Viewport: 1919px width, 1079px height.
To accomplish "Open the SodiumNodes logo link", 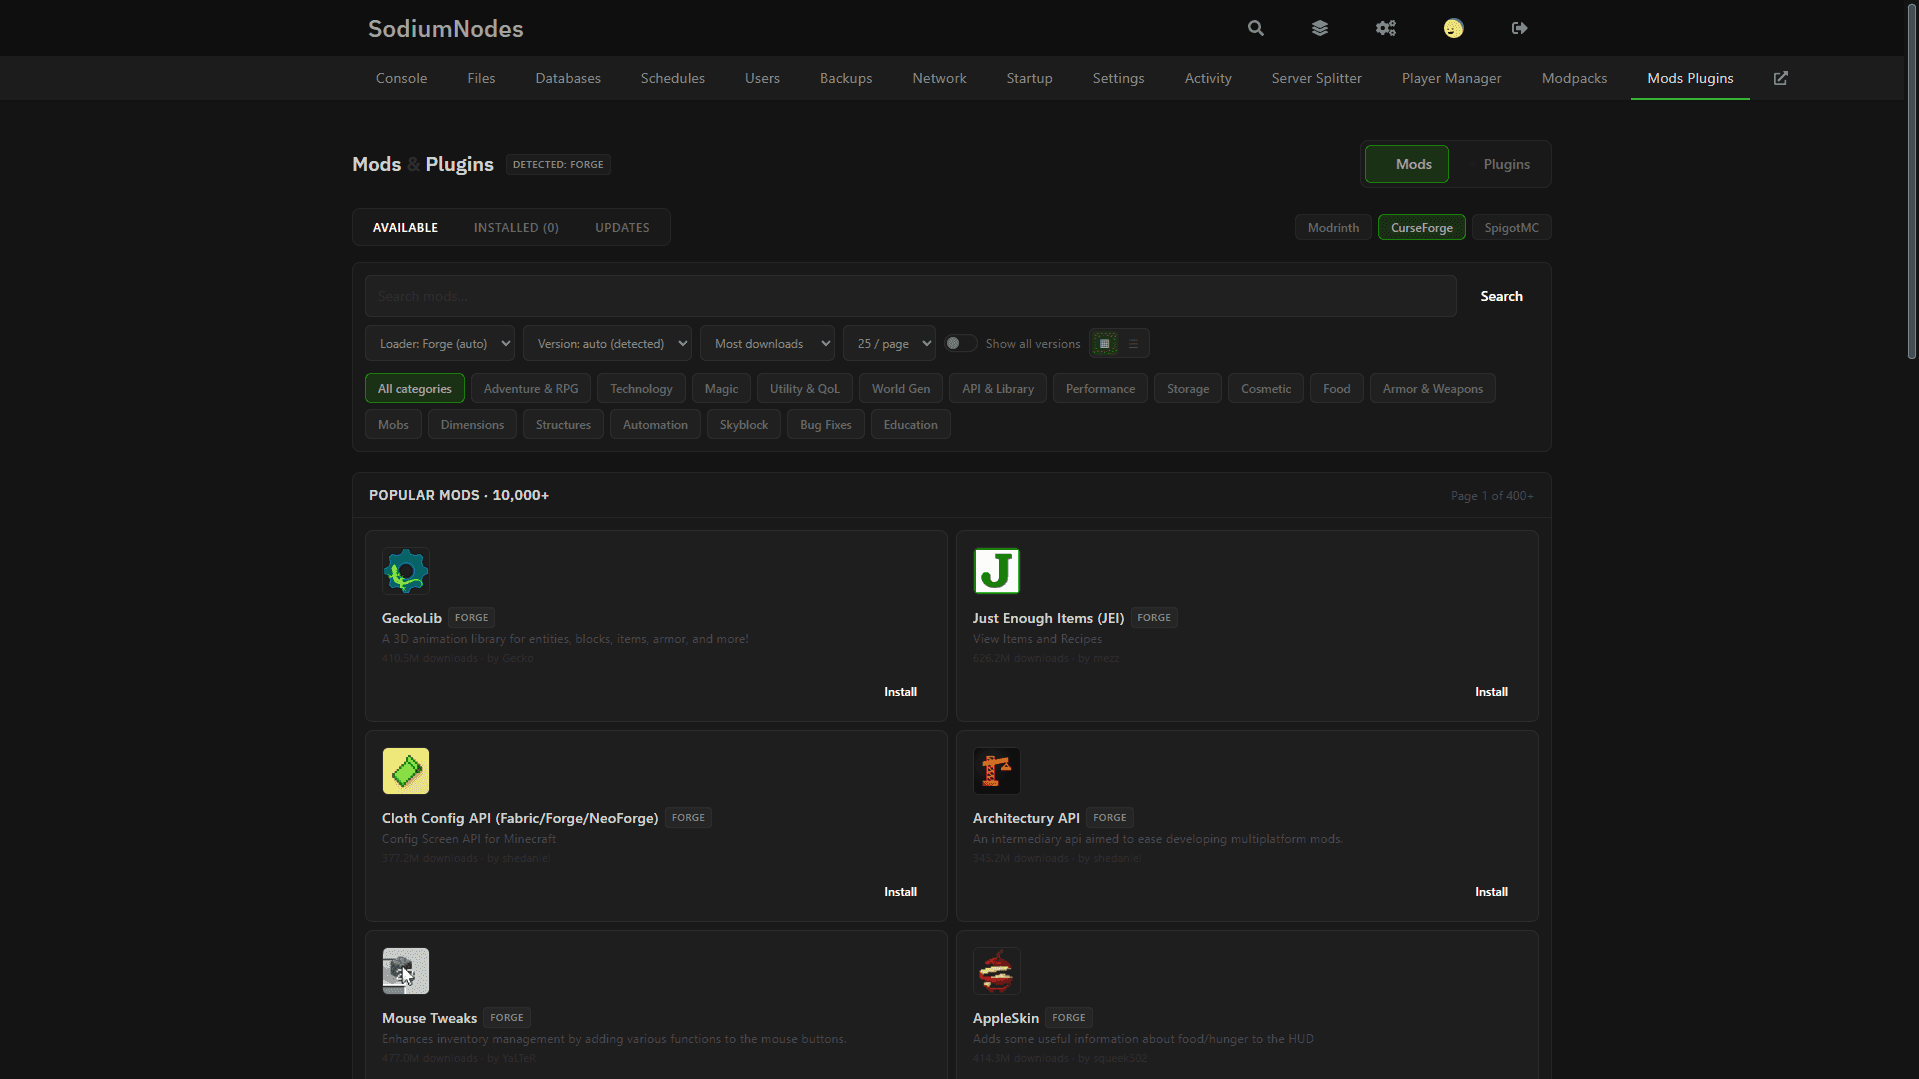I will pos(445,28).
